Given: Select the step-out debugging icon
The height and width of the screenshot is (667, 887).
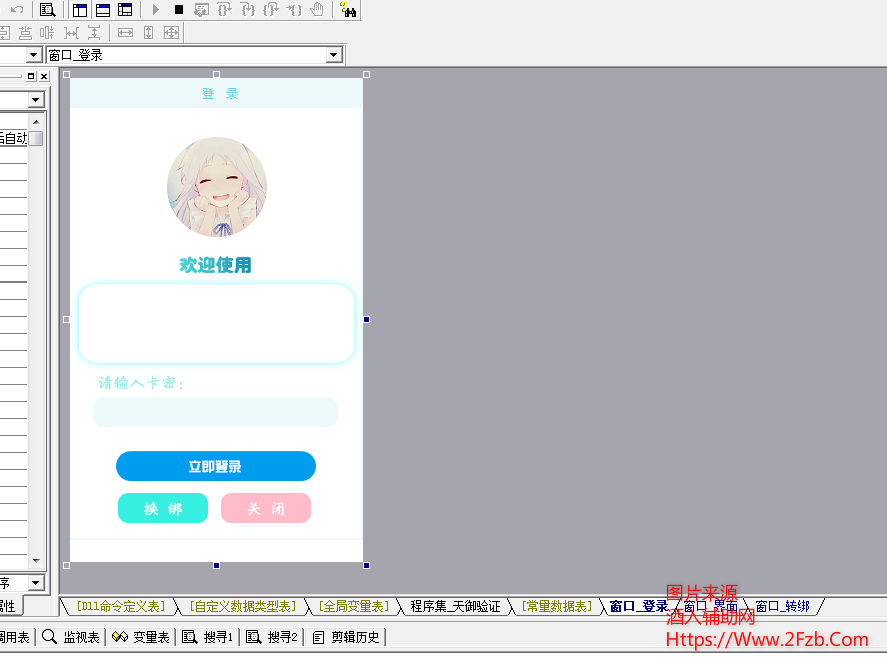Looking at the screenshot, I should click(x=272, y=10).
